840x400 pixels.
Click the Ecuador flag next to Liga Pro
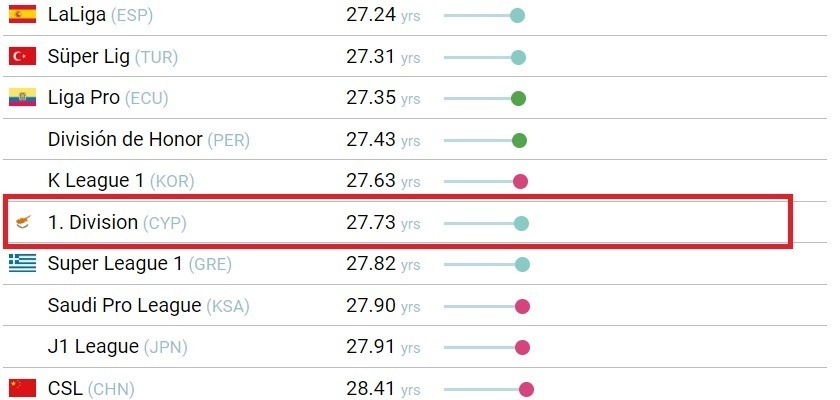22,97
